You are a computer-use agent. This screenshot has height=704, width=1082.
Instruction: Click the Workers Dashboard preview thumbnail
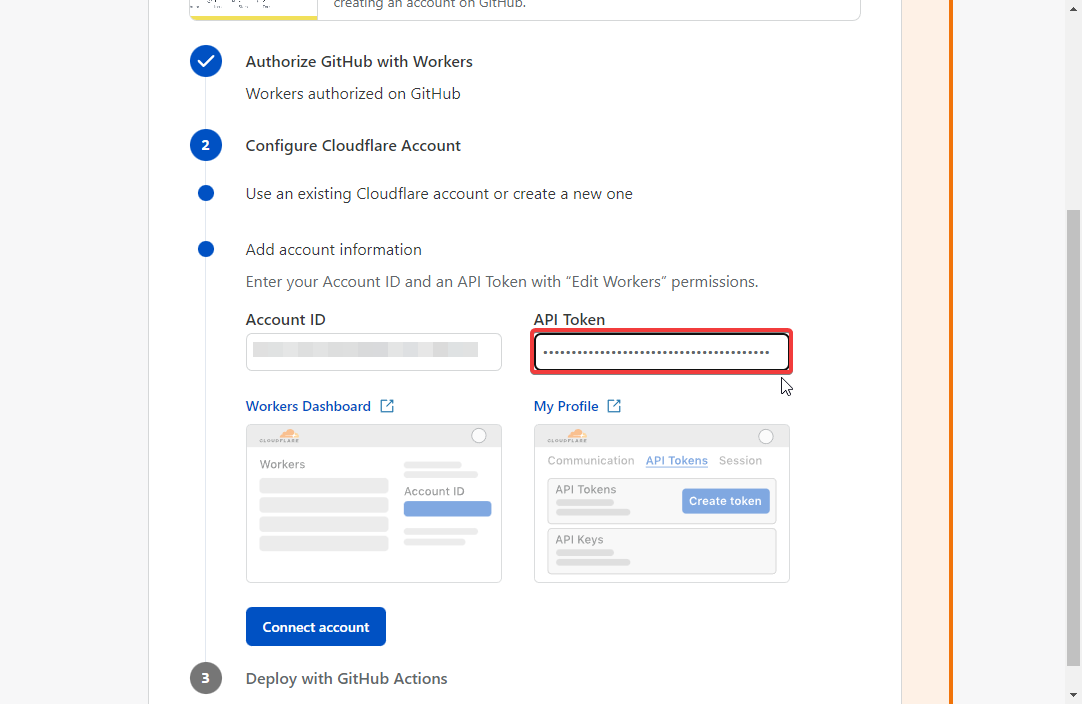[x=374, y=504]
